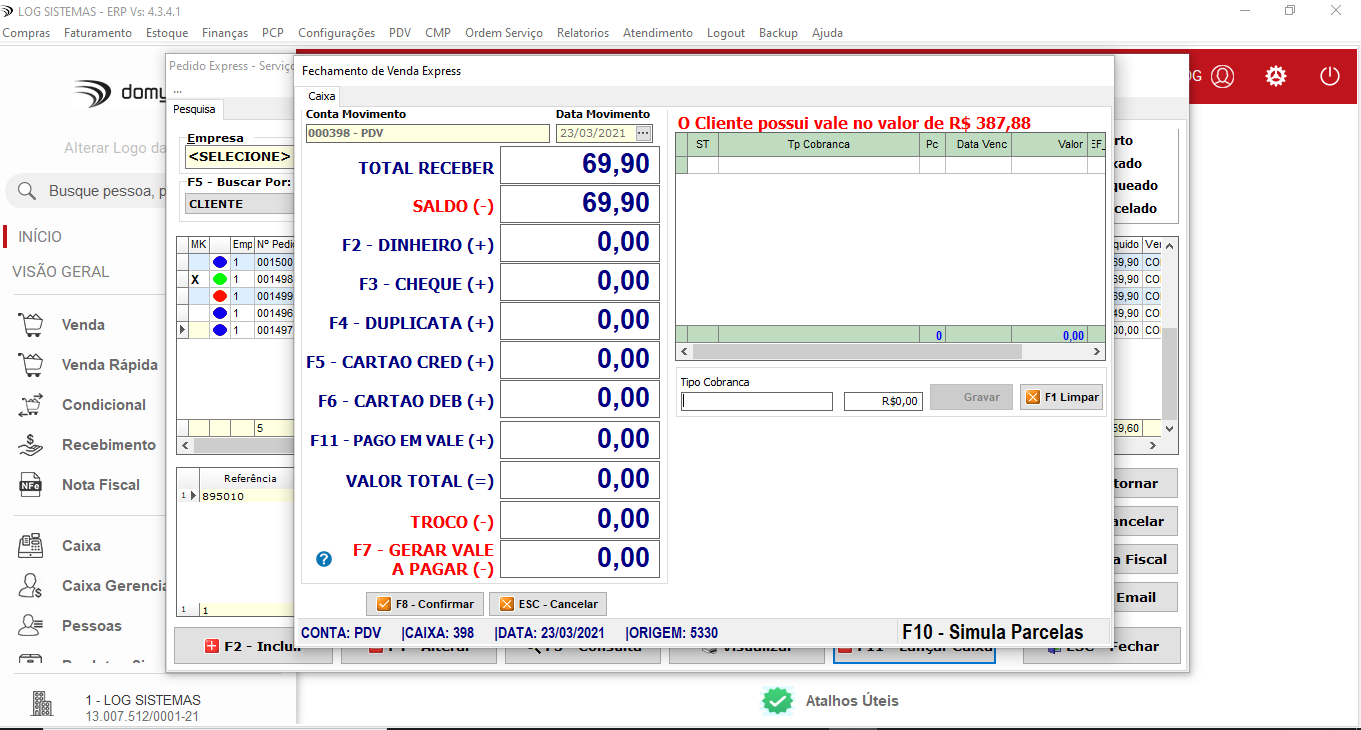
Task: Open the Data Movimento date picker button
Action: [x=643, y=133]
